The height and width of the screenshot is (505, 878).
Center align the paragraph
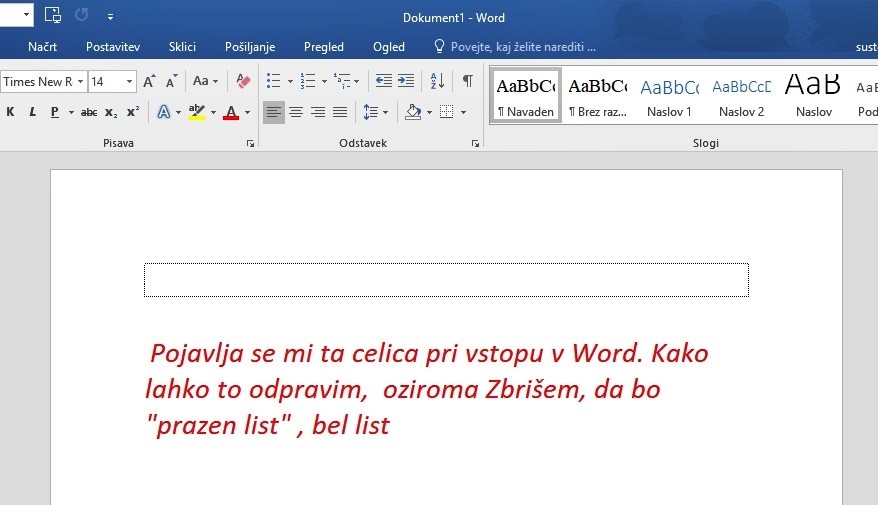[x=296, y=112]
